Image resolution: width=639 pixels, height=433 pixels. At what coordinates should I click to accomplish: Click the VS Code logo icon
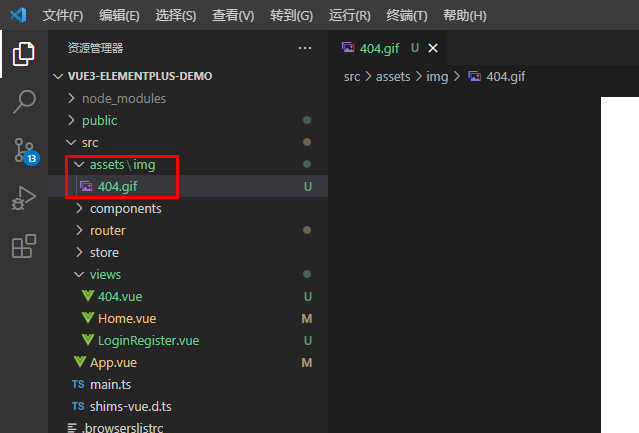(x=18, y=15)
